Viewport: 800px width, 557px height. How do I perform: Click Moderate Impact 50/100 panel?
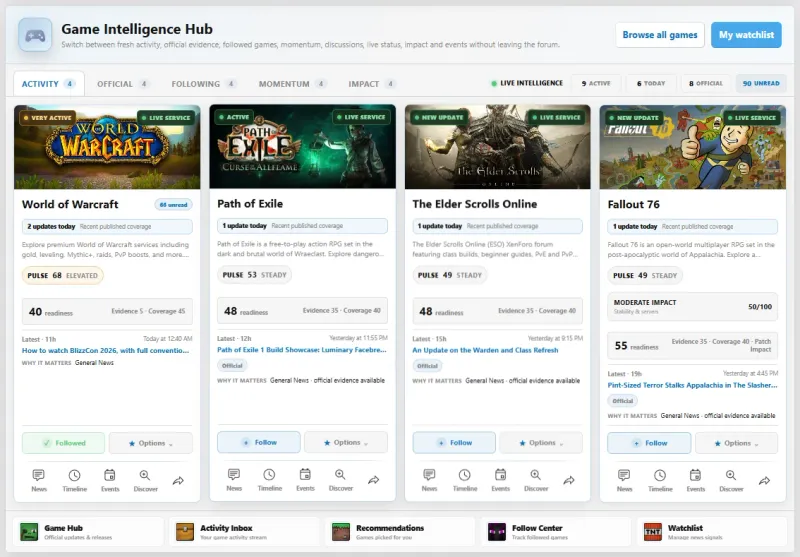692,307
